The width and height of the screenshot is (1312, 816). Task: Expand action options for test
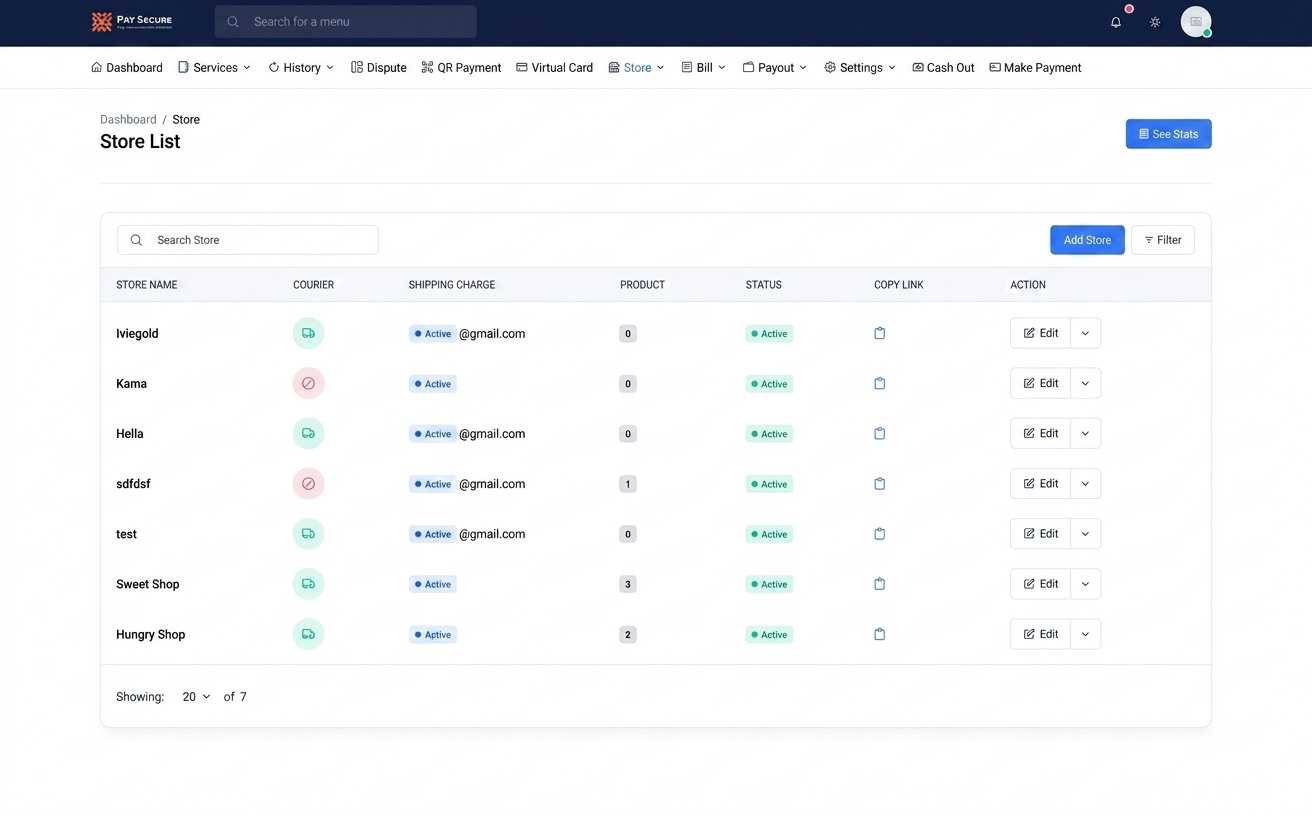1085,533
